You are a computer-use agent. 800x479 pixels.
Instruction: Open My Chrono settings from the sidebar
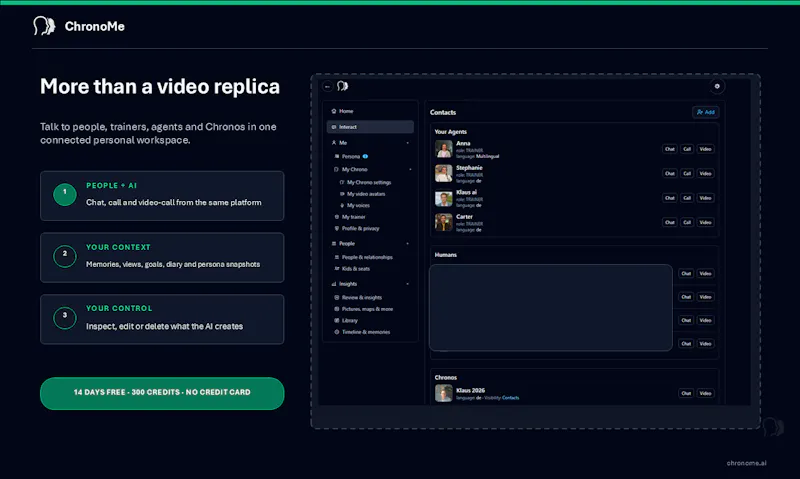click(x=369, y=182)
